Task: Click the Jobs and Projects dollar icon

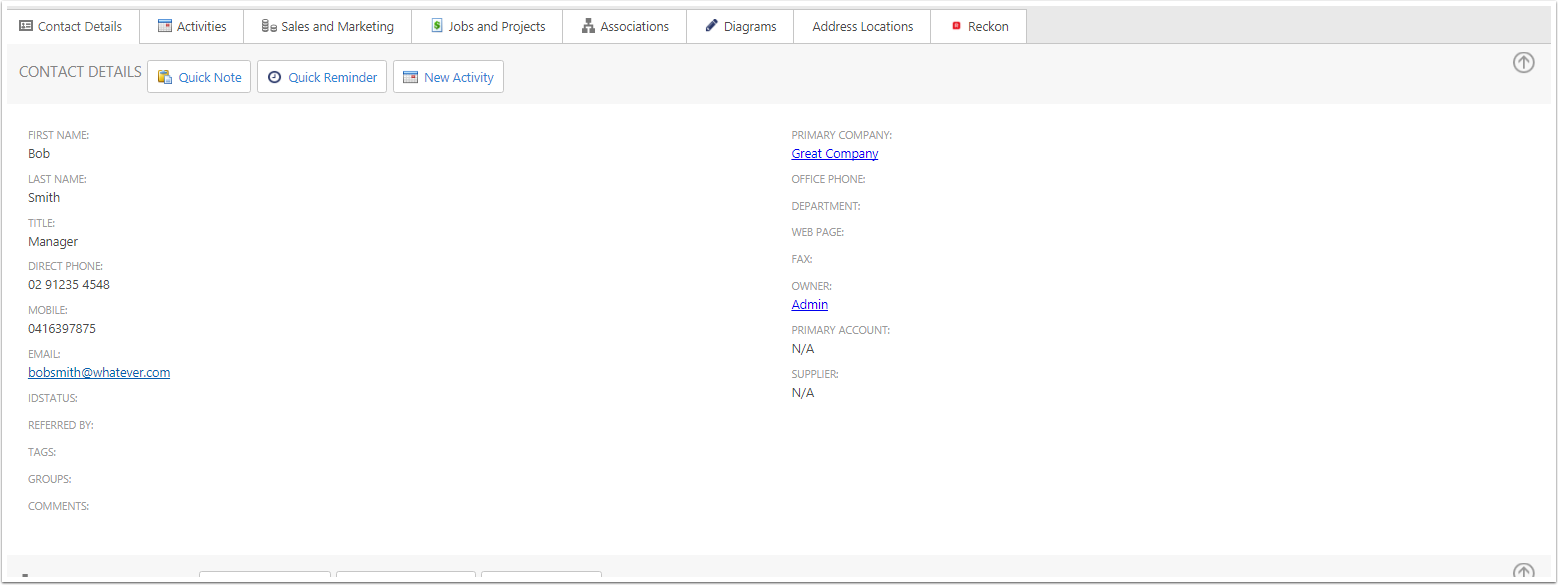Action: pyautogui.click(x=437, y=26)
